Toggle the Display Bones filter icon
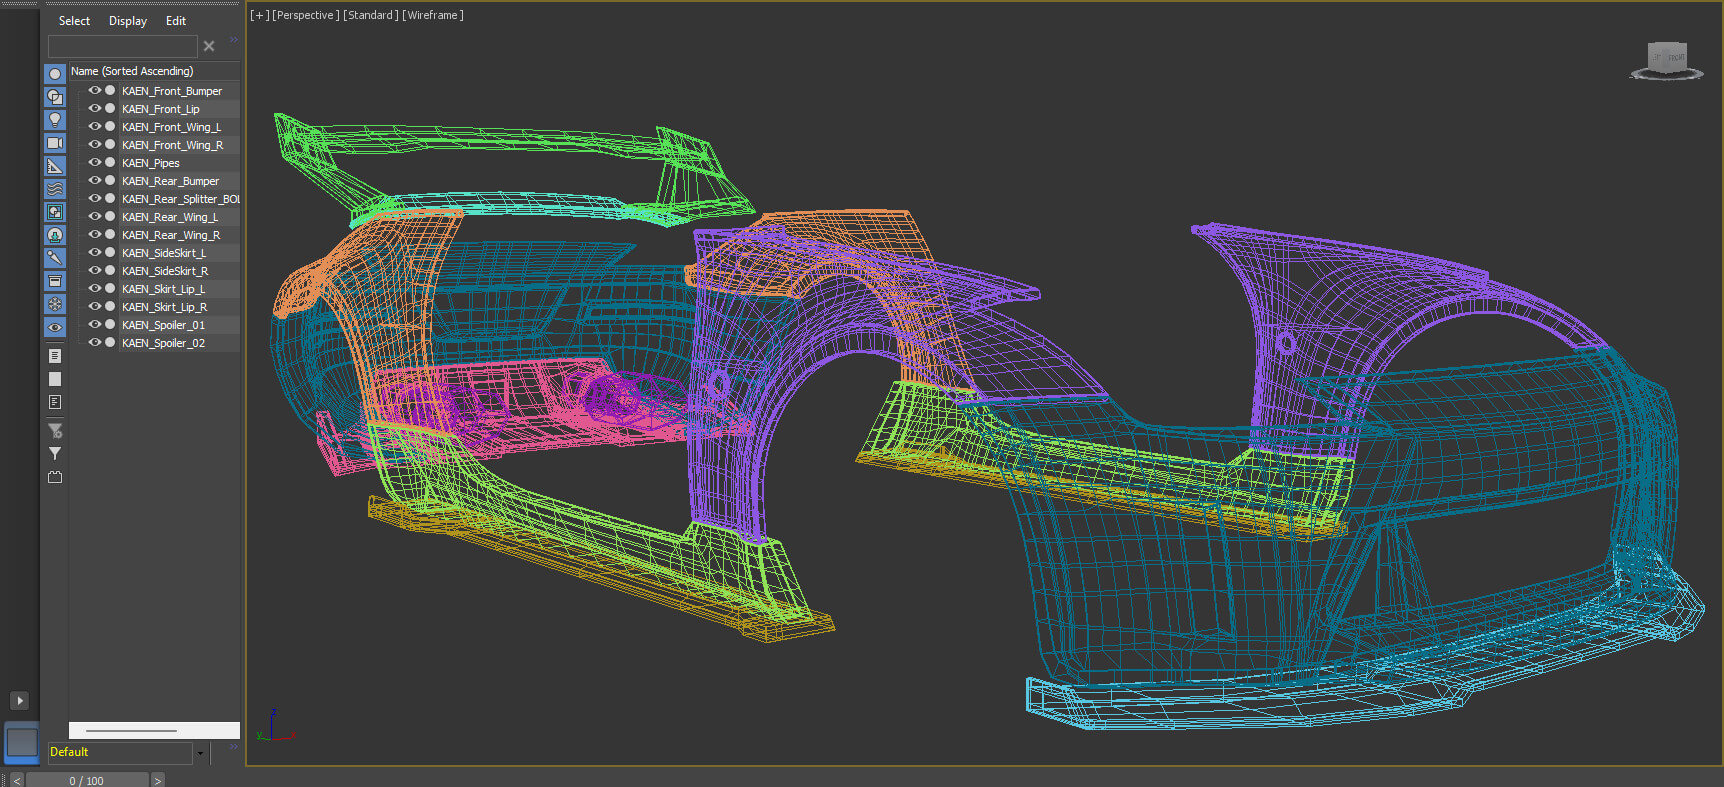 [x=55, y=258]
